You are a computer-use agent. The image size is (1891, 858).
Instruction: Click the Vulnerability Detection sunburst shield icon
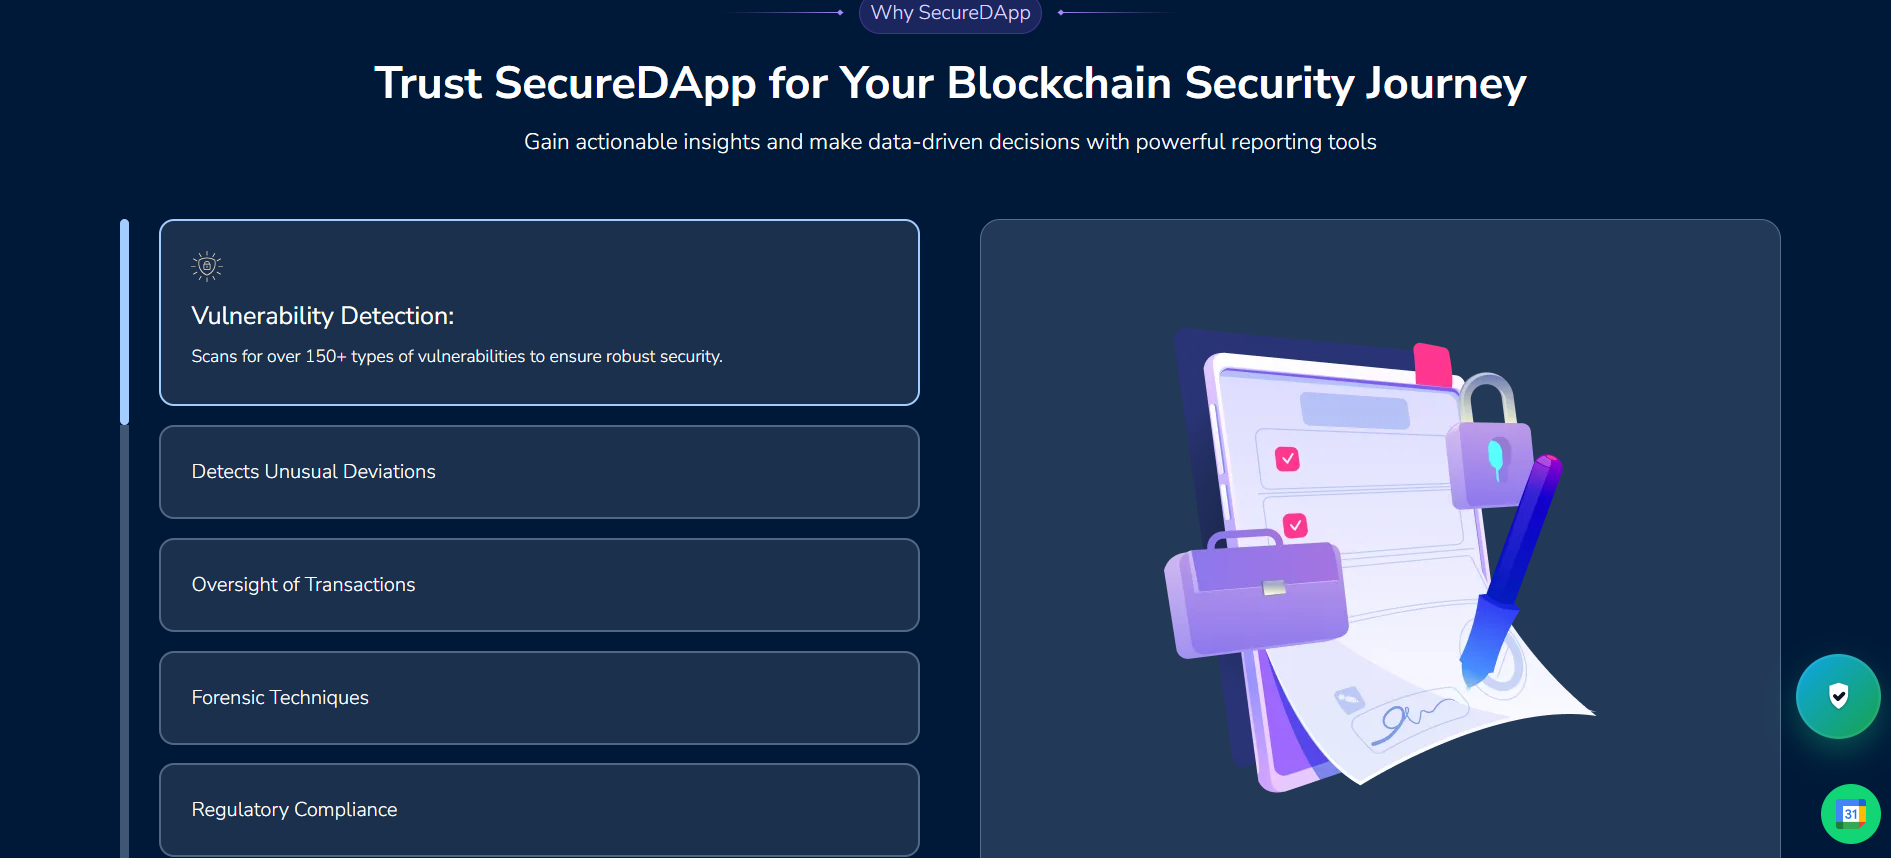(207, 266)
